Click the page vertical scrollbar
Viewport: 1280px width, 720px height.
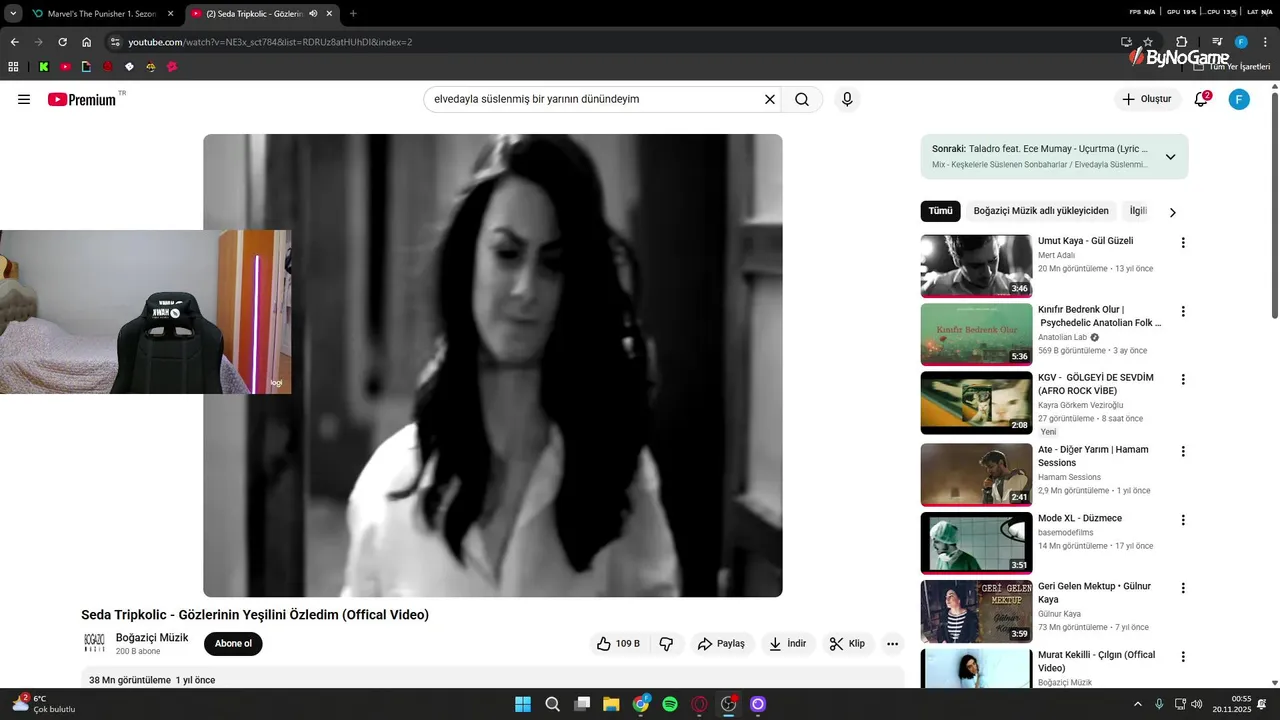[1274, 205]
